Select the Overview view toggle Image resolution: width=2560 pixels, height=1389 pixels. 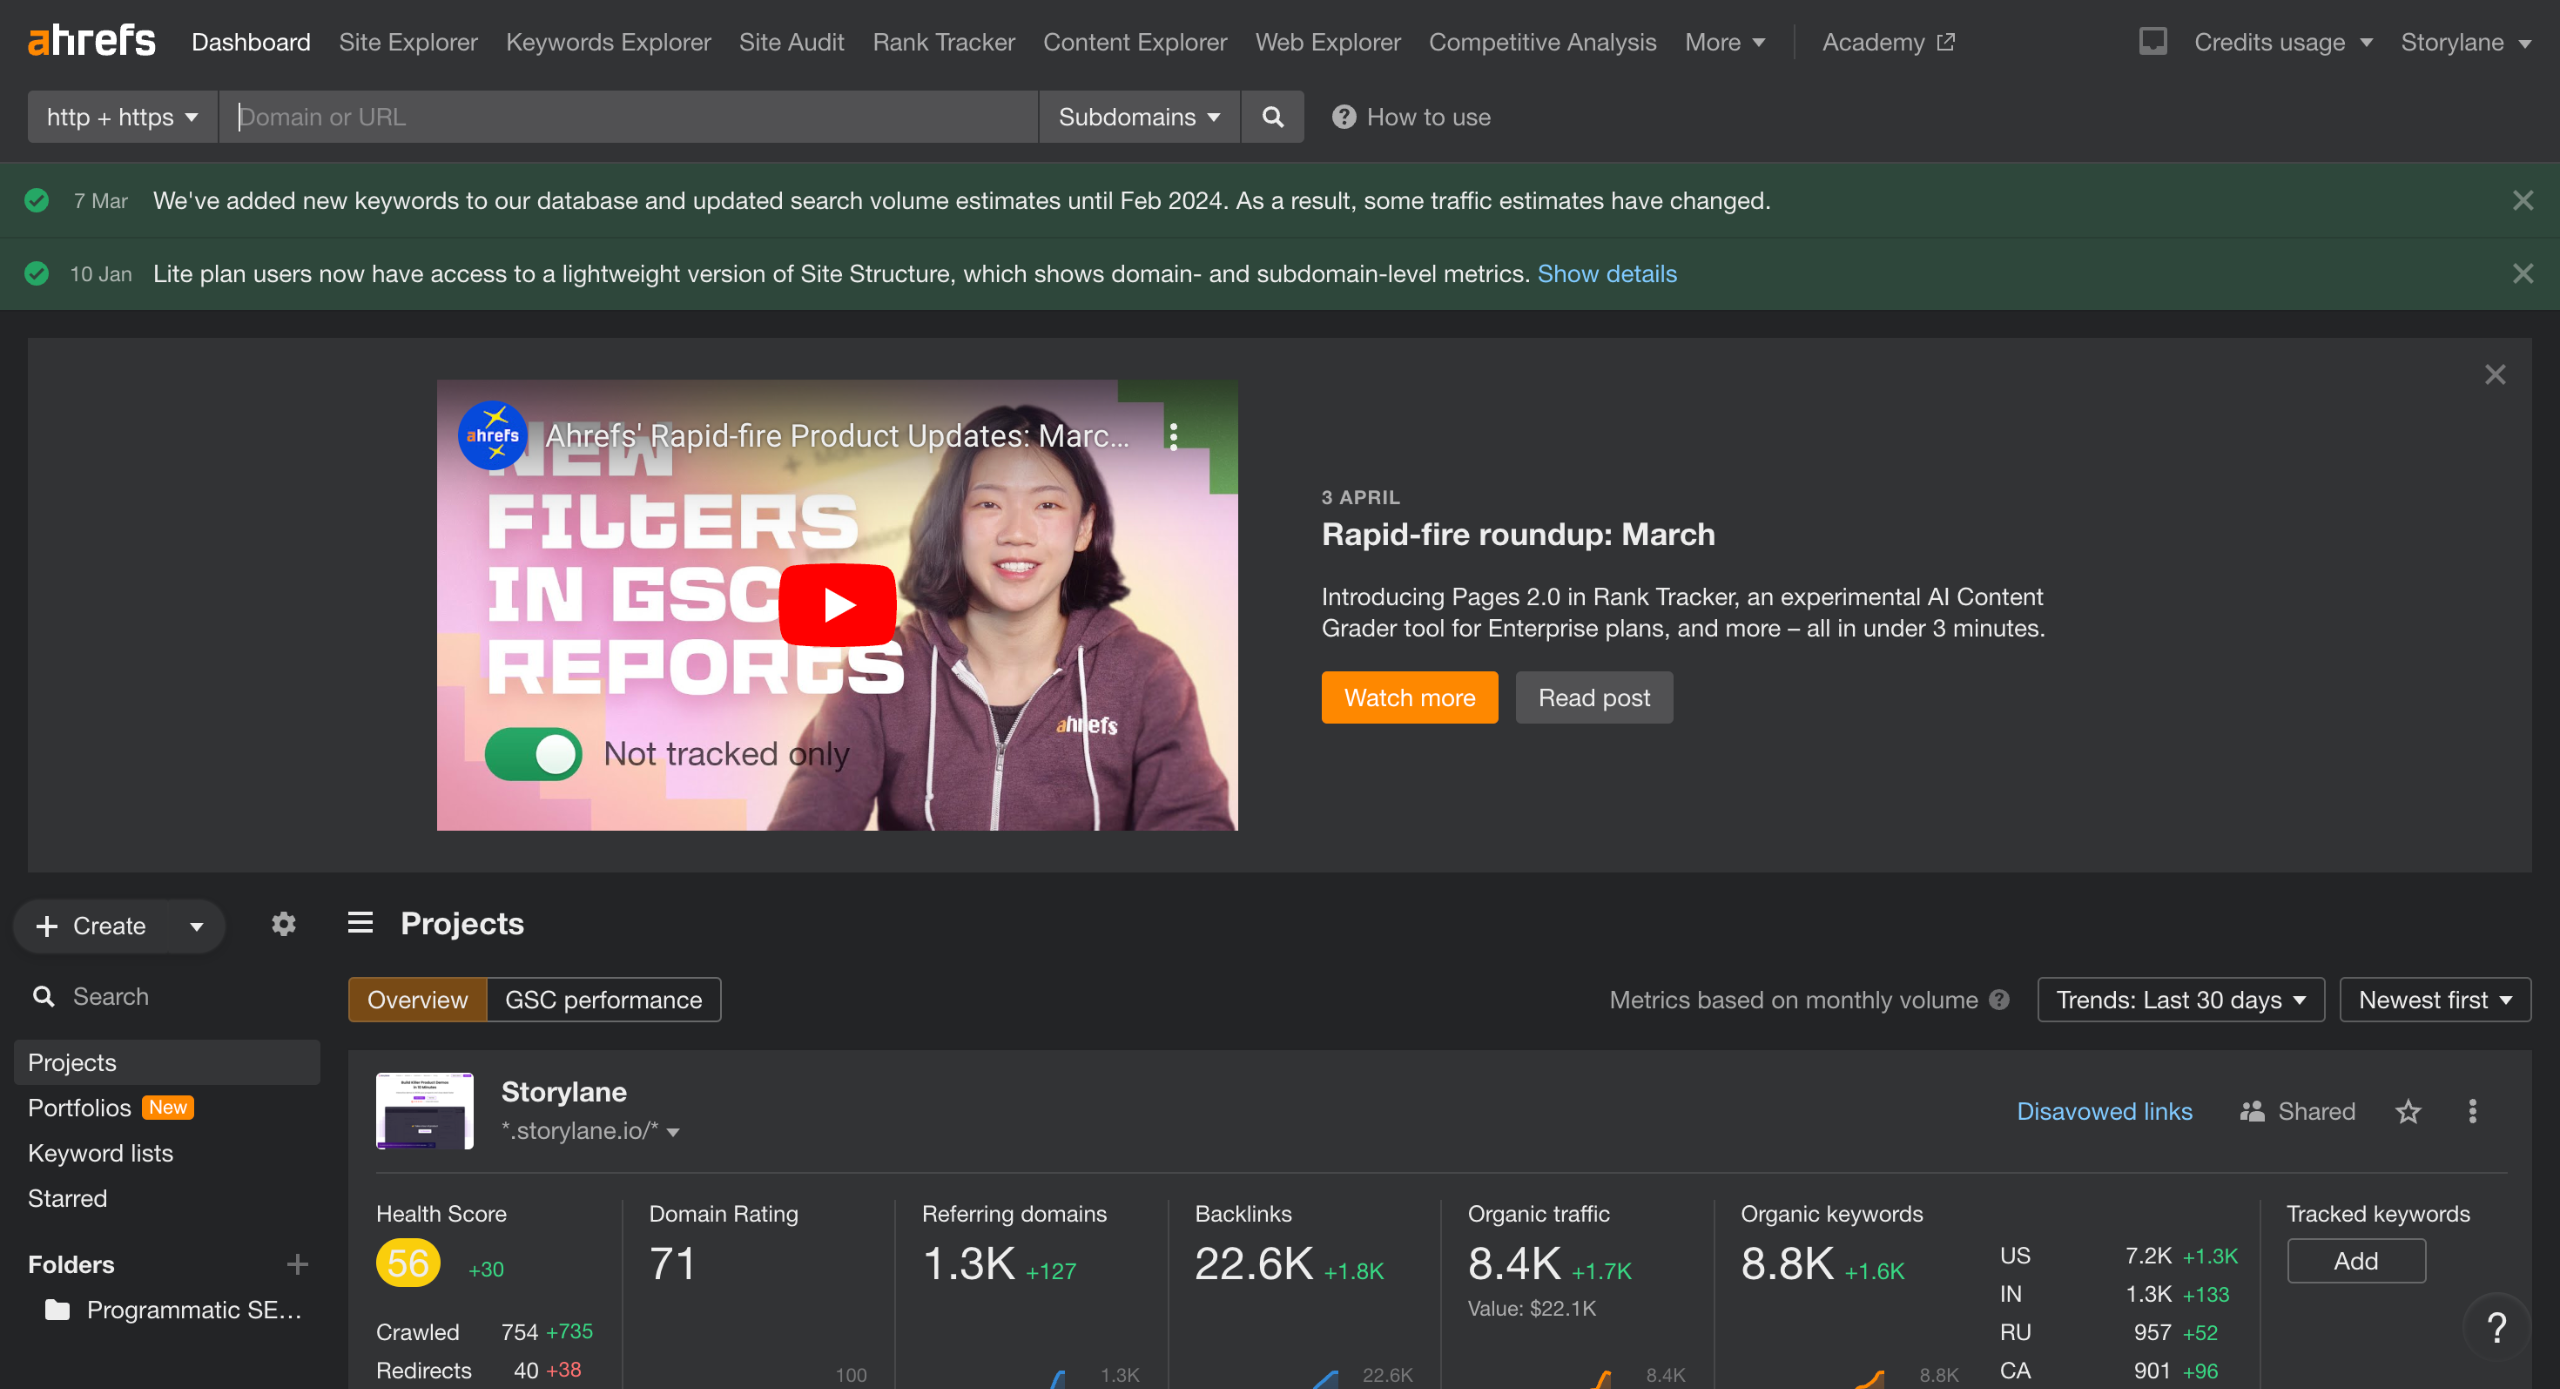pyautogui.click(x=417, y=1000)
